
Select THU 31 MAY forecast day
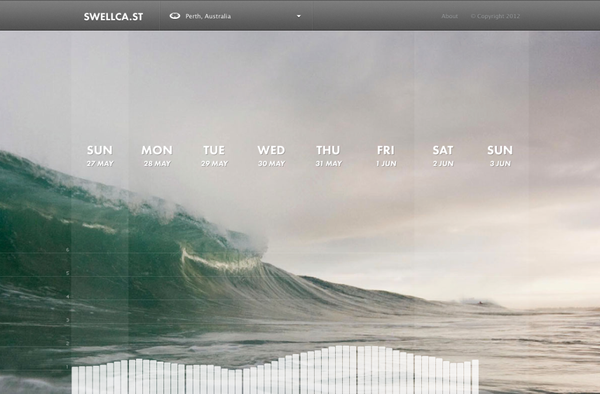click(328, 156)
